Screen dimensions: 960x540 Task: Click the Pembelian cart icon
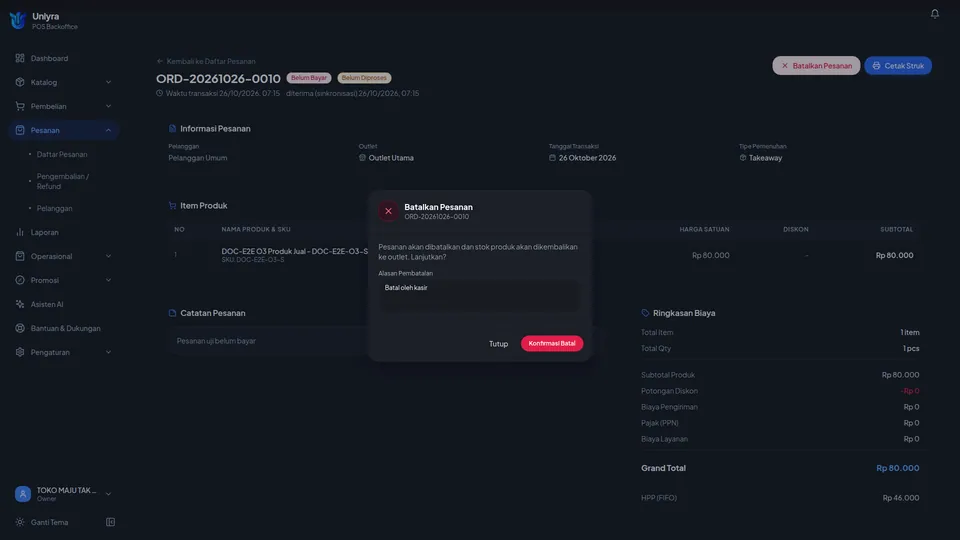[20, 106]
